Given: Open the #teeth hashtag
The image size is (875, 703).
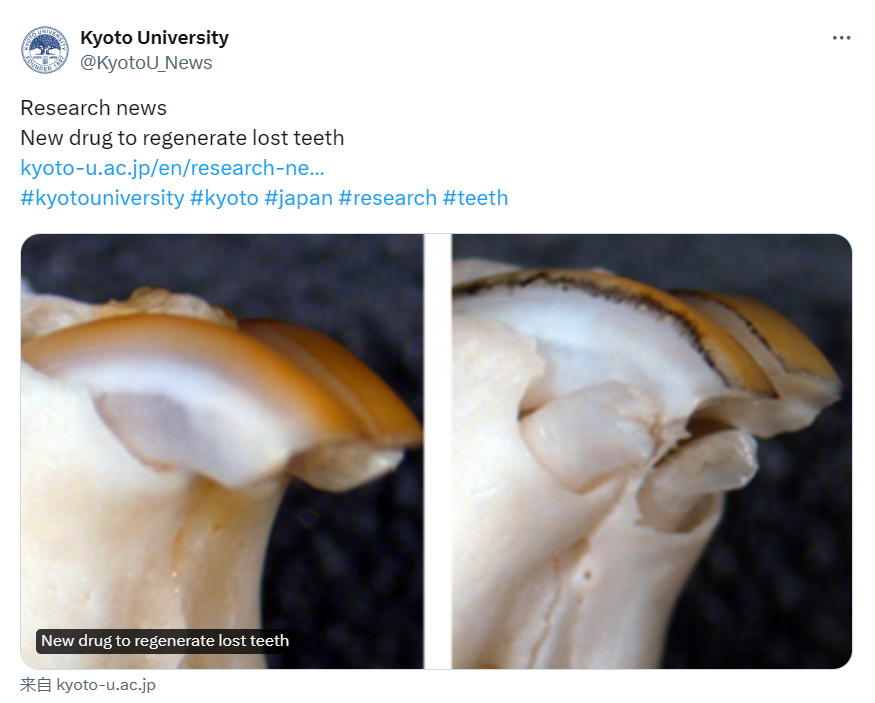Looking at the screenshot, I should (475, 198).
